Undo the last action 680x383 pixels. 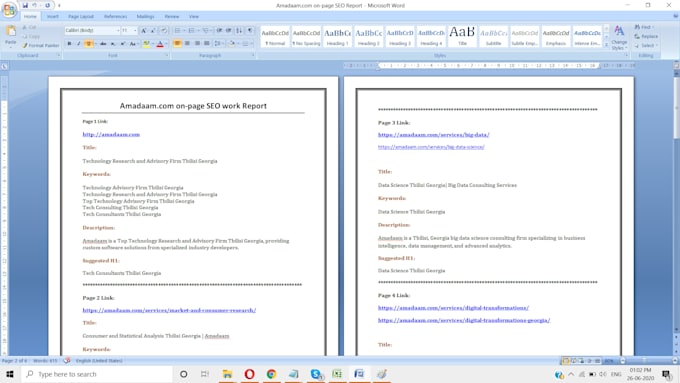click(35, 5)
